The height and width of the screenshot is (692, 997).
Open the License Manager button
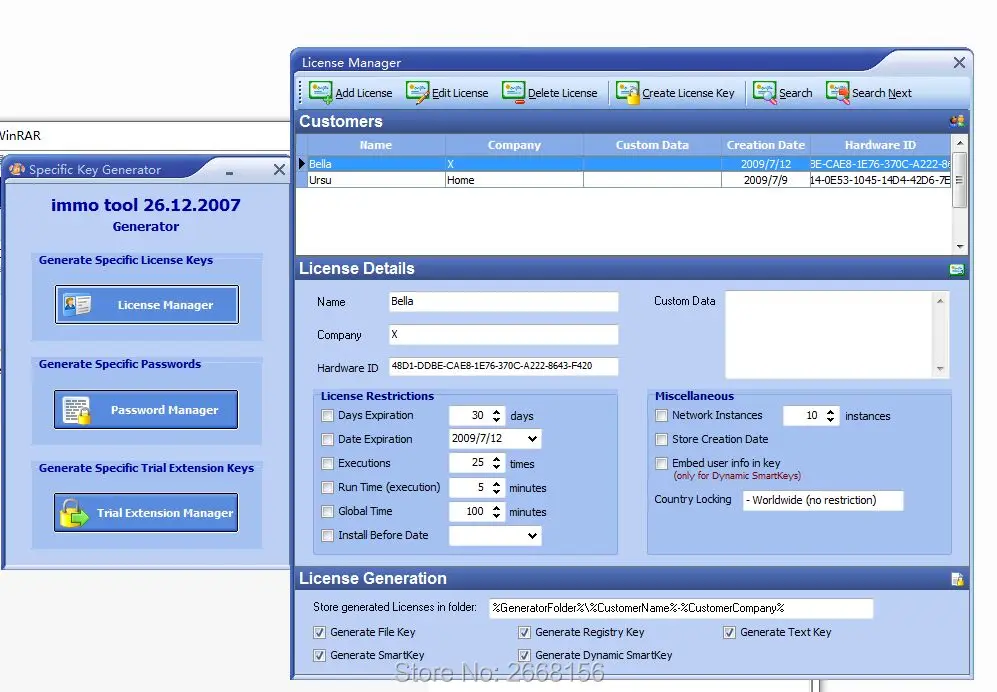(147, 305)
